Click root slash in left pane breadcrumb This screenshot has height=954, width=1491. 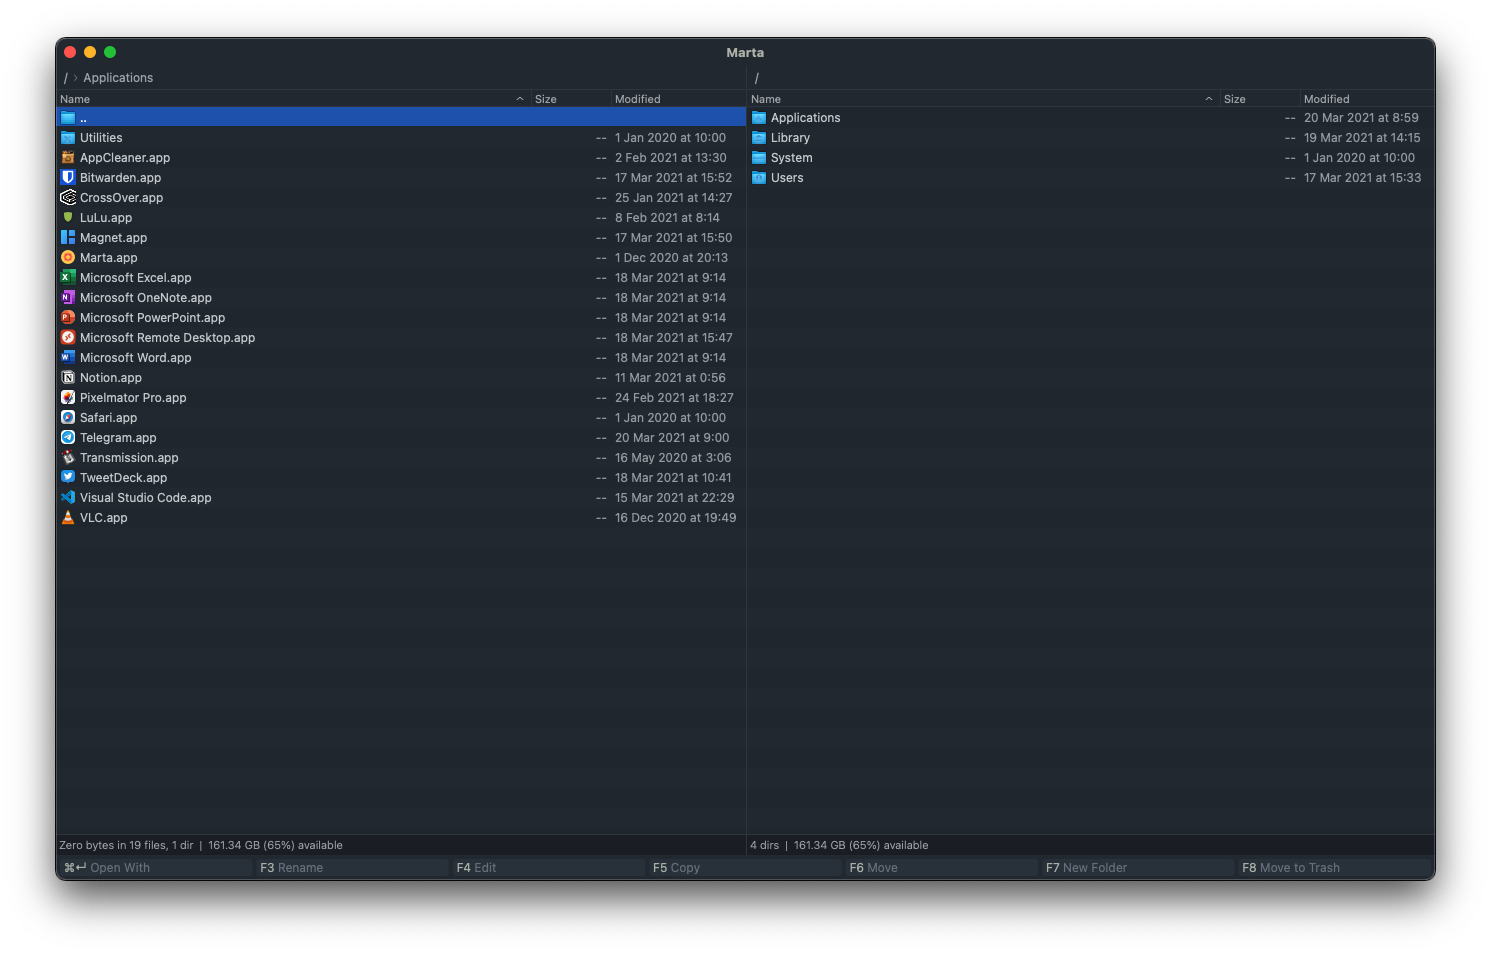(65, 78)
